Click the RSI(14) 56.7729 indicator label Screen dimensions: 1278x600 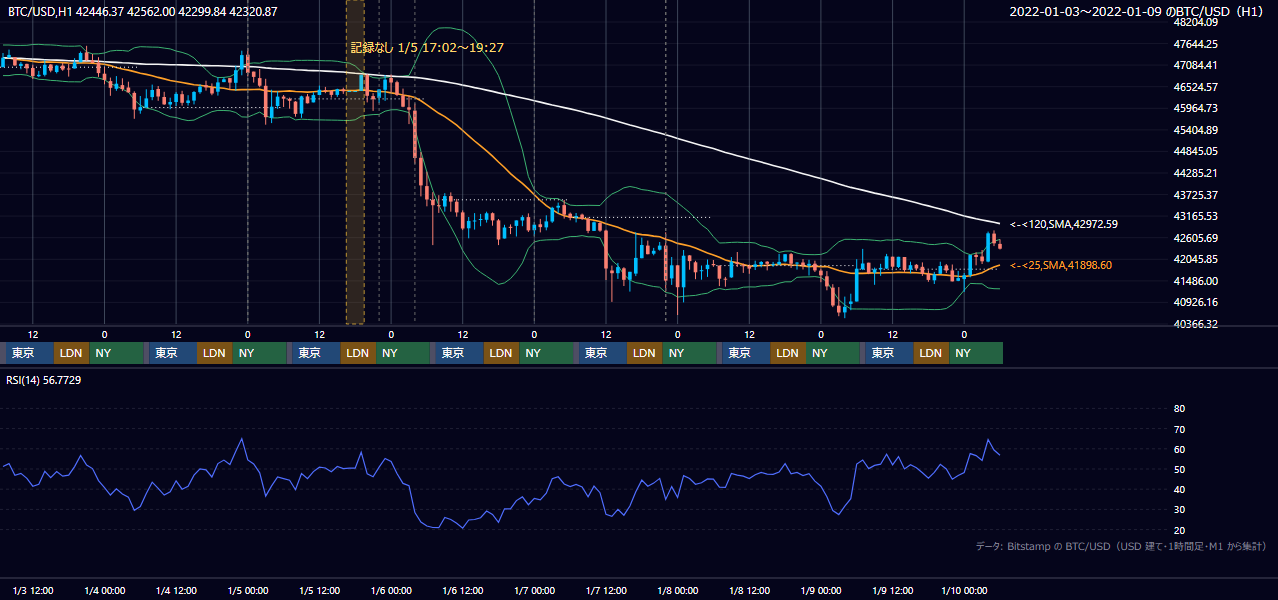[x=44, y=380]
